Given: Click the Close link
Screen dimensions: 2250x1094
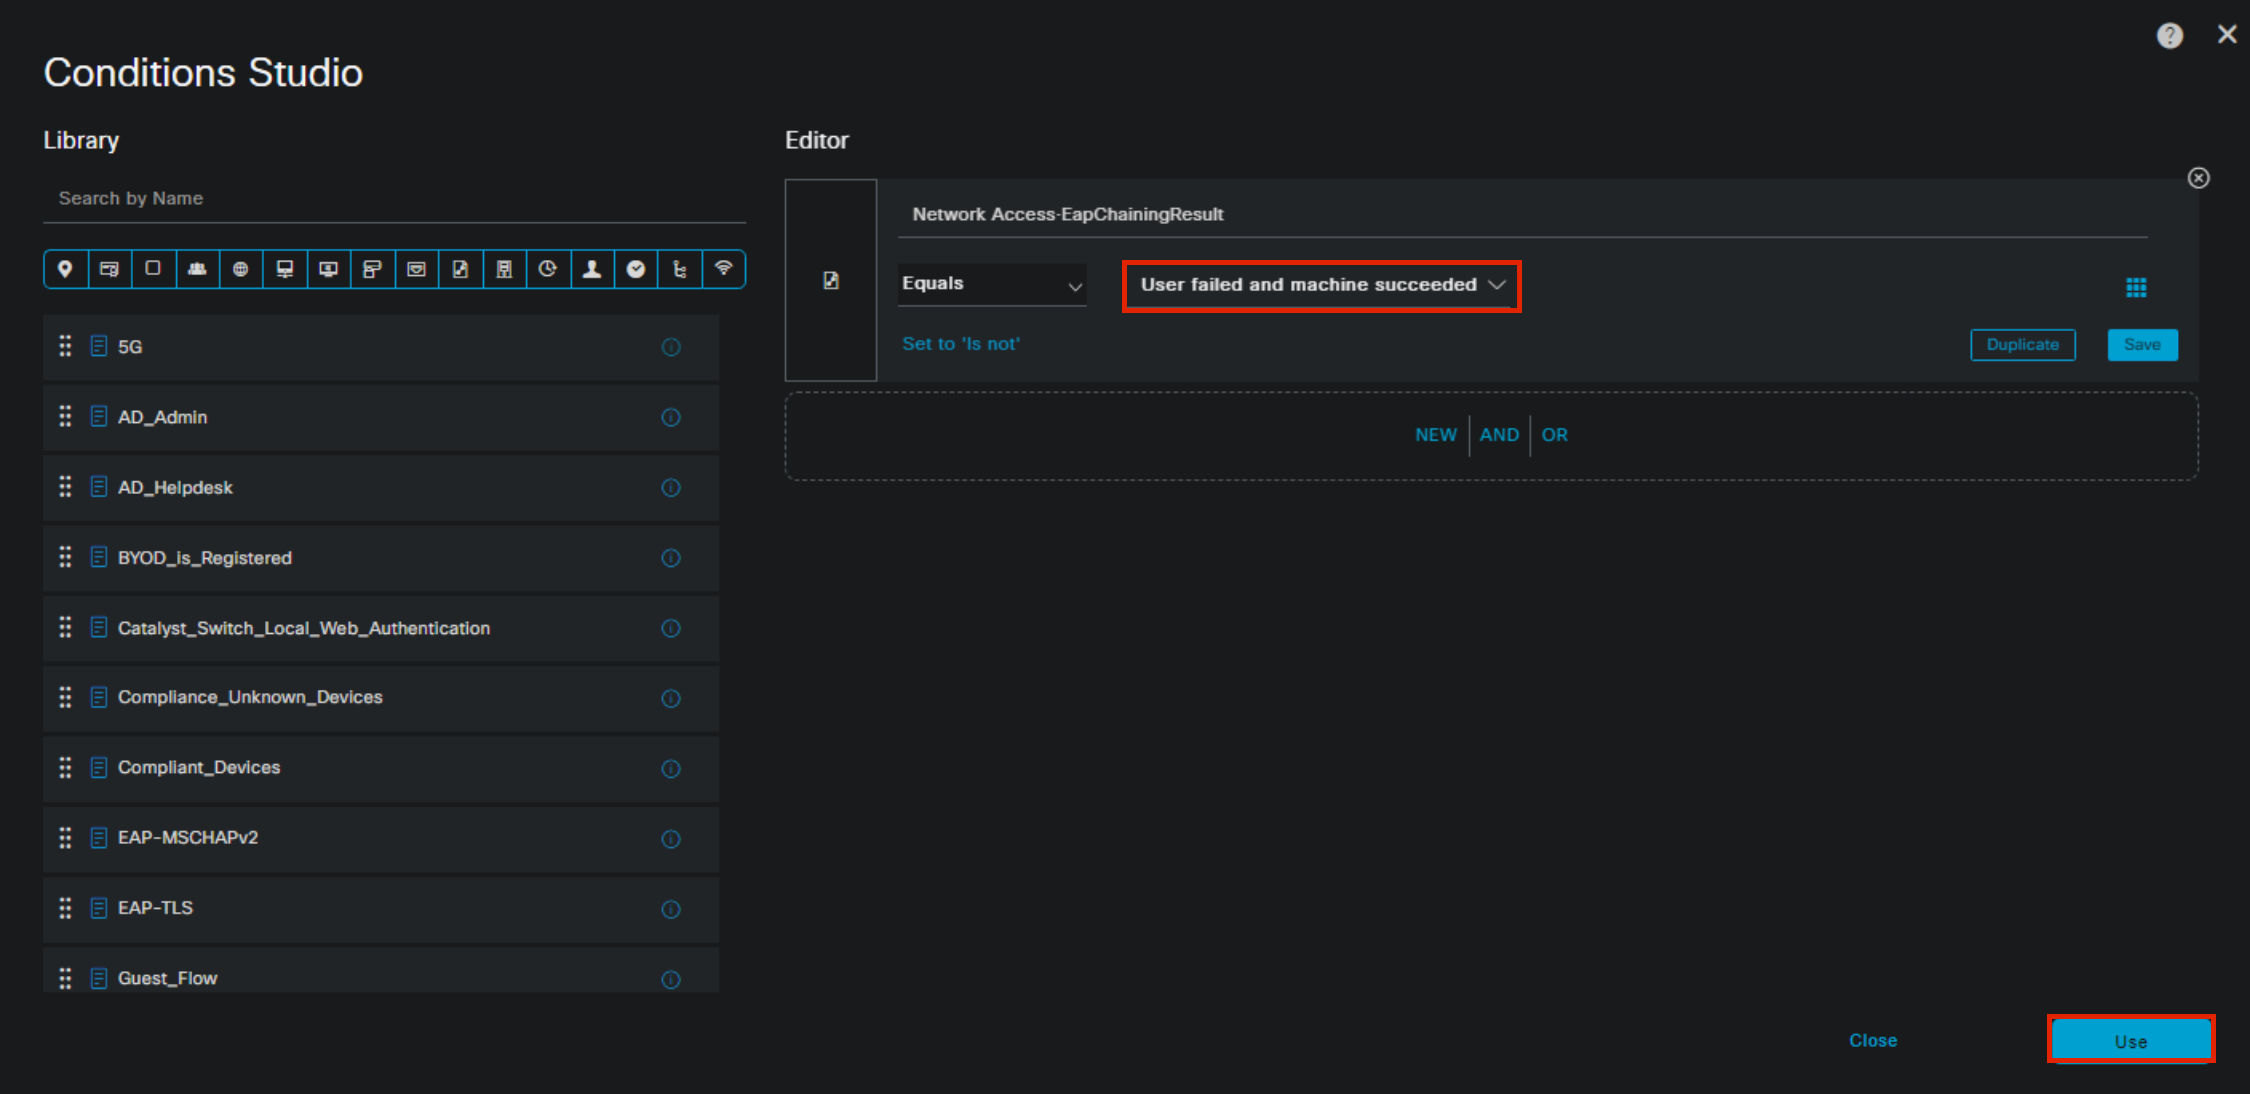Looking at the screenshot, I should click(x=1873, y=1040).
